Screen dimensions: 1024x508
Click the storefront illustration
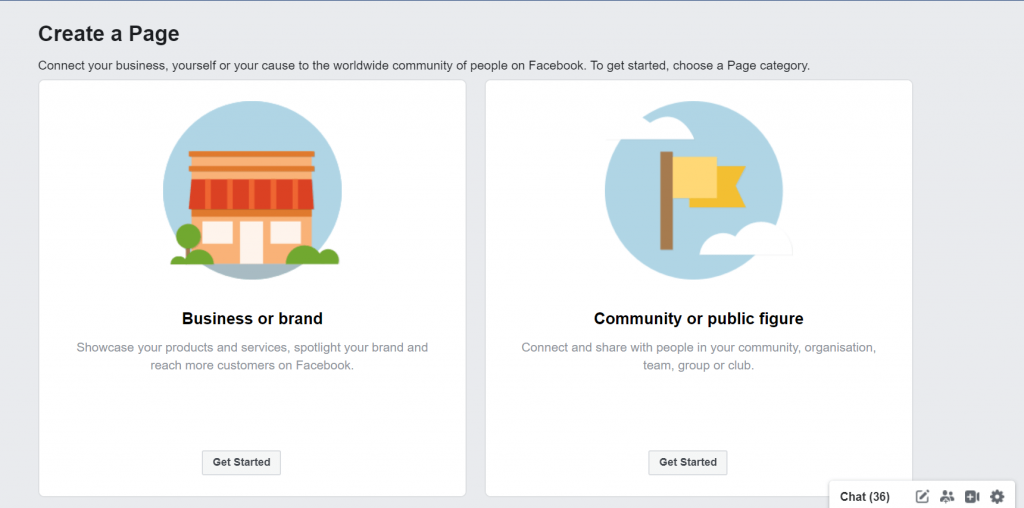coord(252,205)
